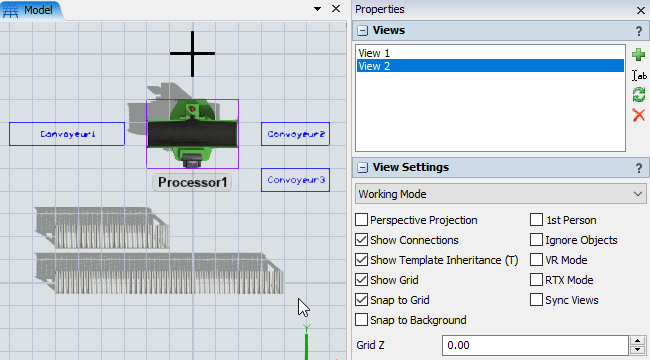Uncheck Show Connections

[x=361, y=240]
